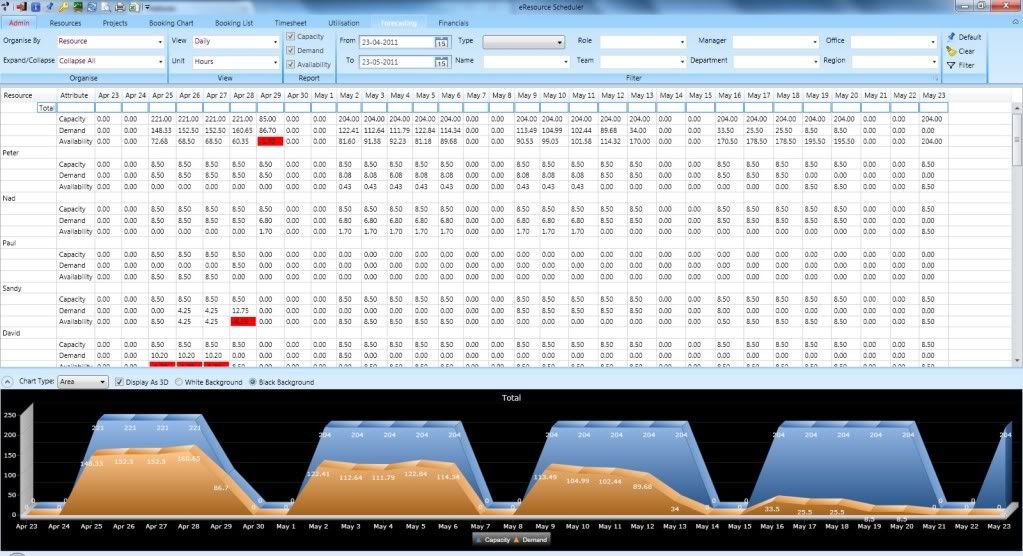Click the refresh arrows icon in toolbar

(x=92, y=7)
